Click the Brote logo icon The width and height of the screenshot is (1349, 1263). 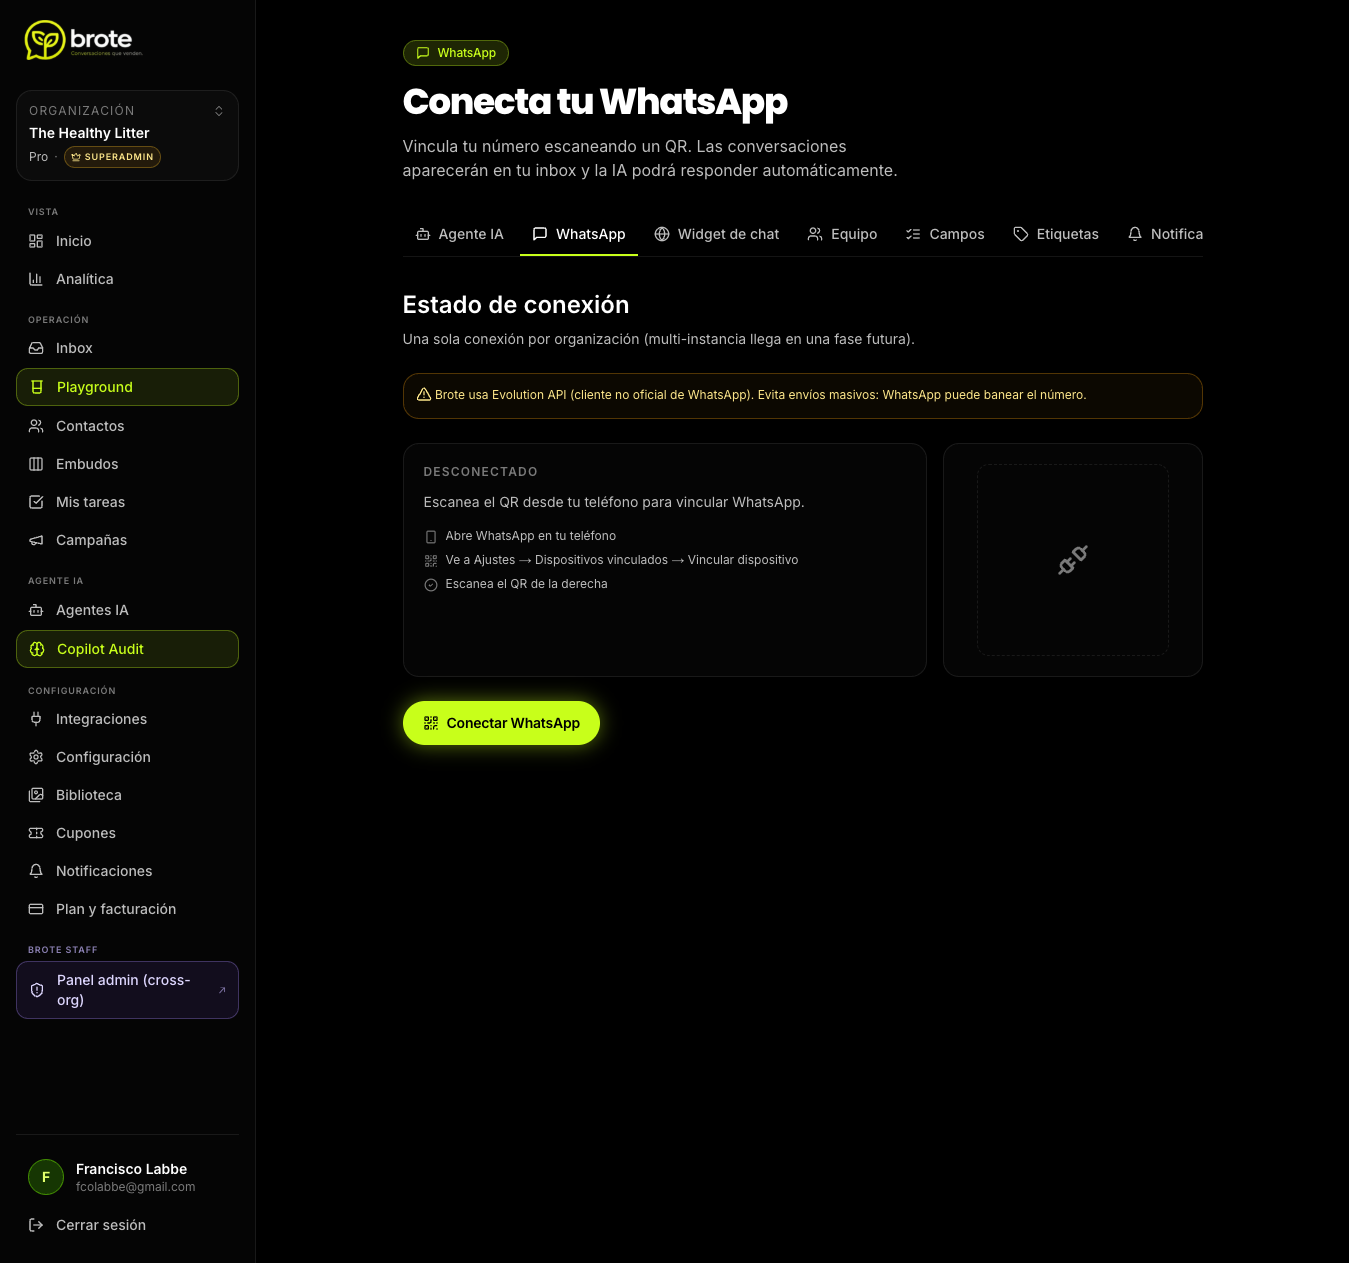click(x=45, y=40)
